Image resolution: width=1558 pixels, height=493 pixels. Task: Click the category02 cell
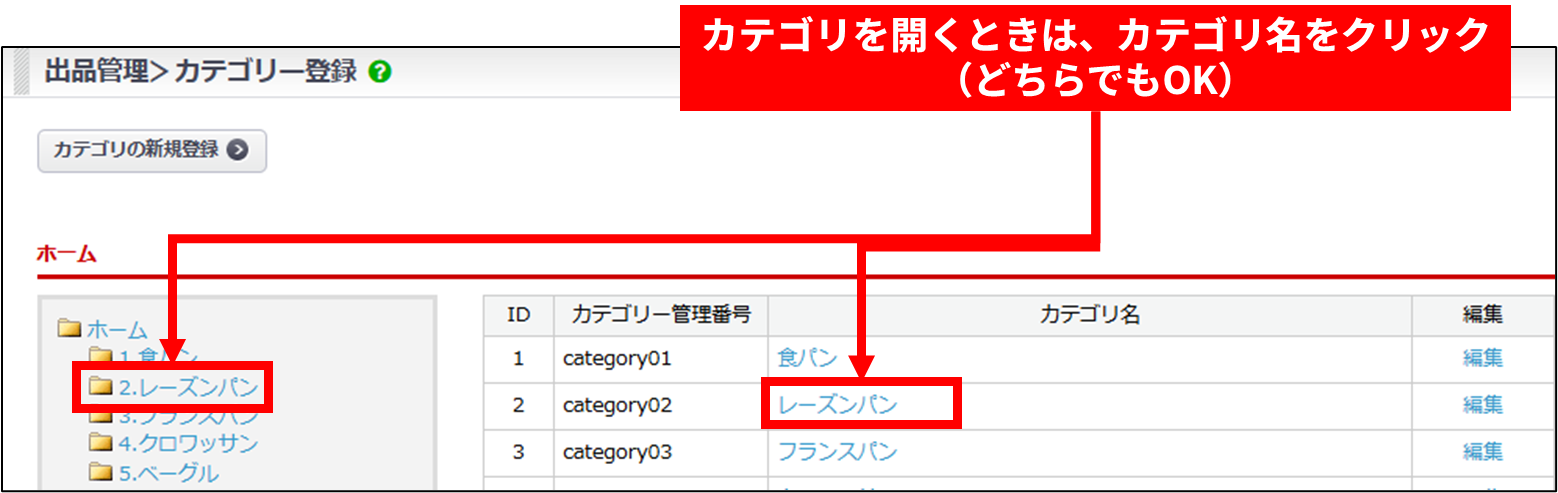661,404
